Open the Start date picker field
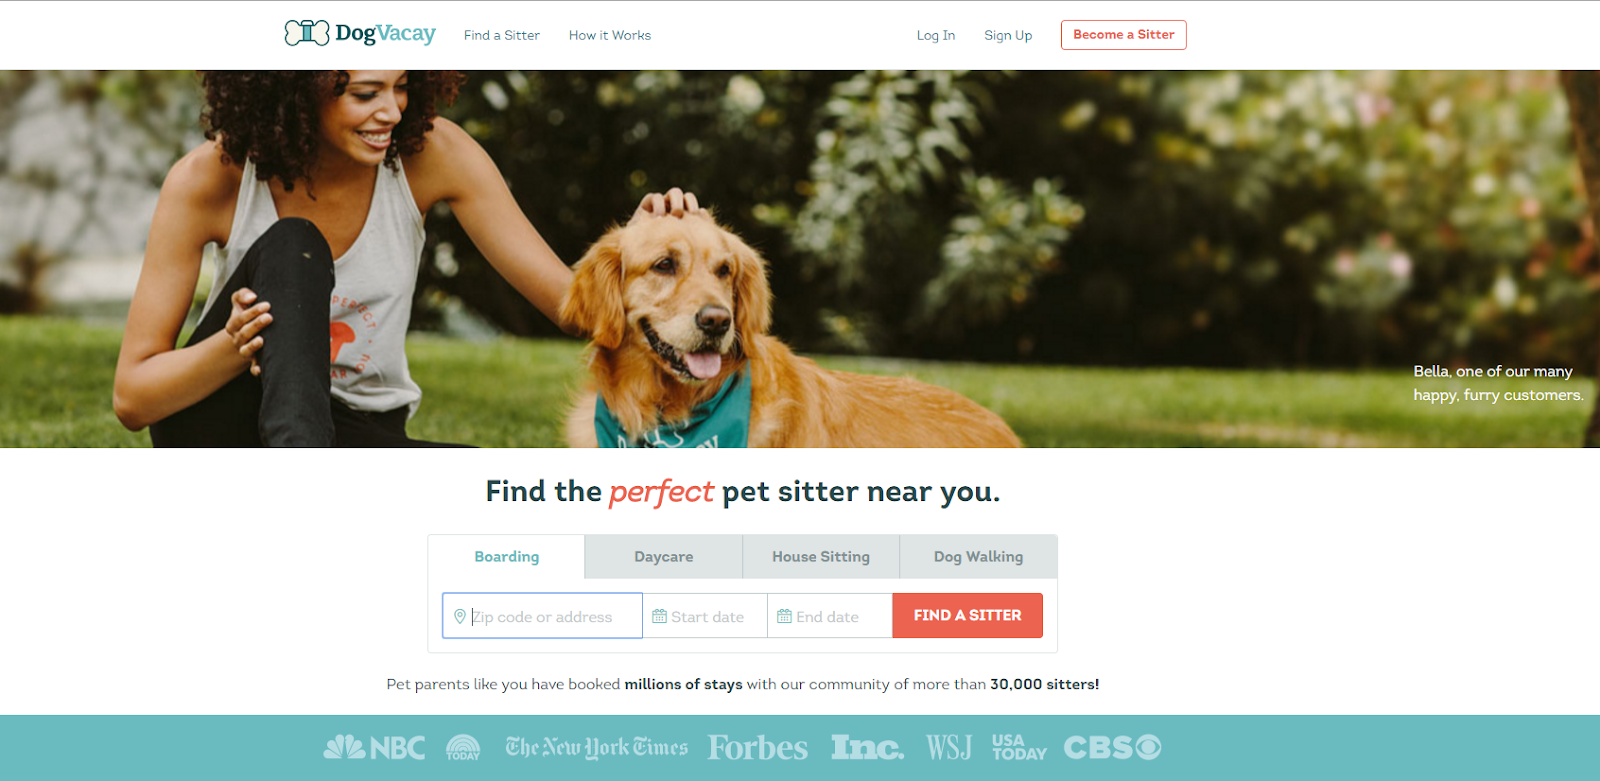Screen dimensions: 1600x781 705,616
